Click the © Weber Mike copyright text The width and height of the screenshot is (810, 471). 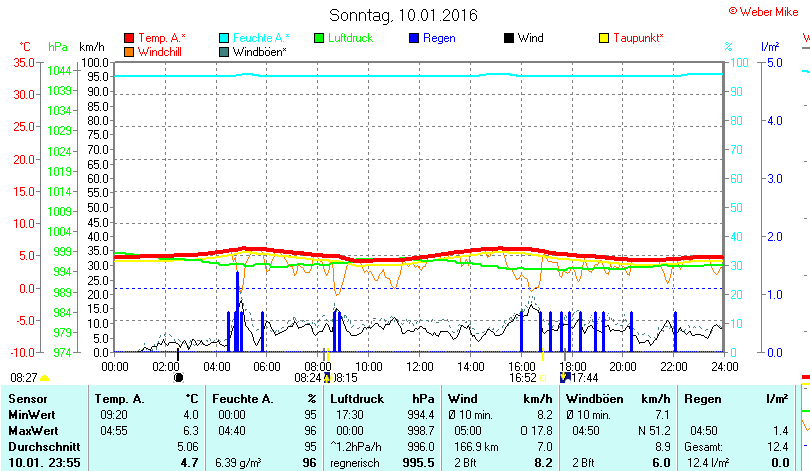(764, 11)
